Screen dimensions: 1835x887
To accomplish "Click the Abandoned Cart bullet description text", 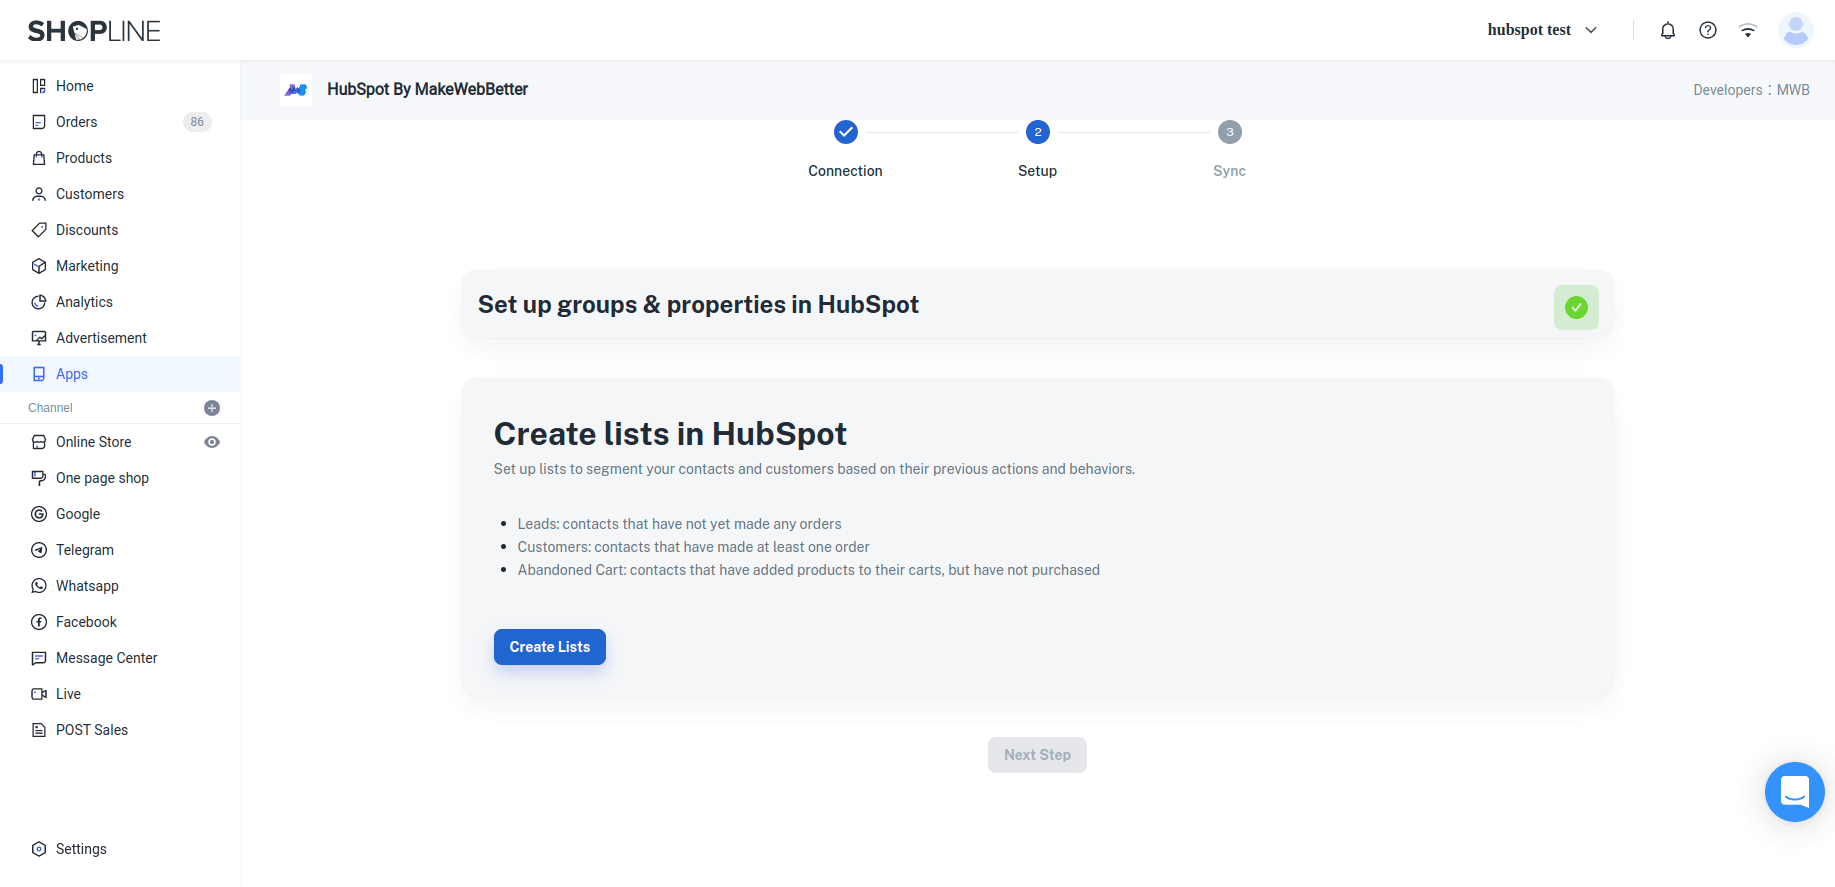I will tap(808, 570).
